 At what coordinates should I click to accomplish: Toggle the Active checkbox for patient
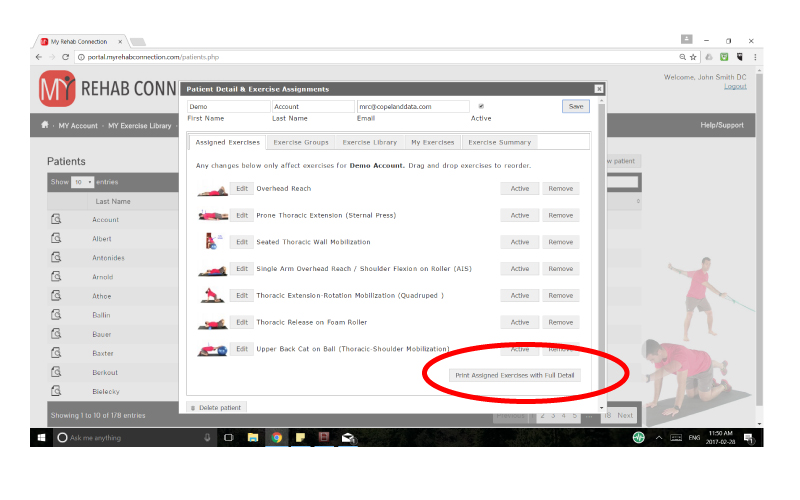pyautogui.click(x=481, y=106)
